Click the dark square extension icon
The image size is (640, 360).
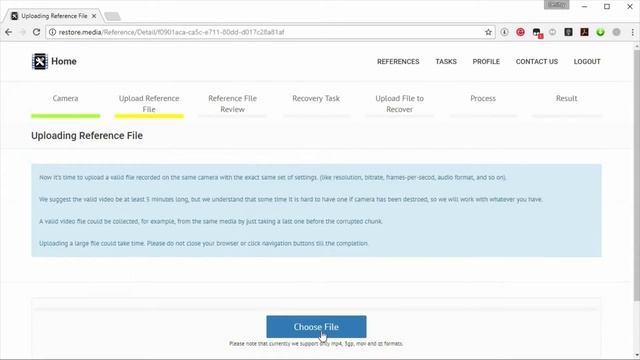click(569, 32)
